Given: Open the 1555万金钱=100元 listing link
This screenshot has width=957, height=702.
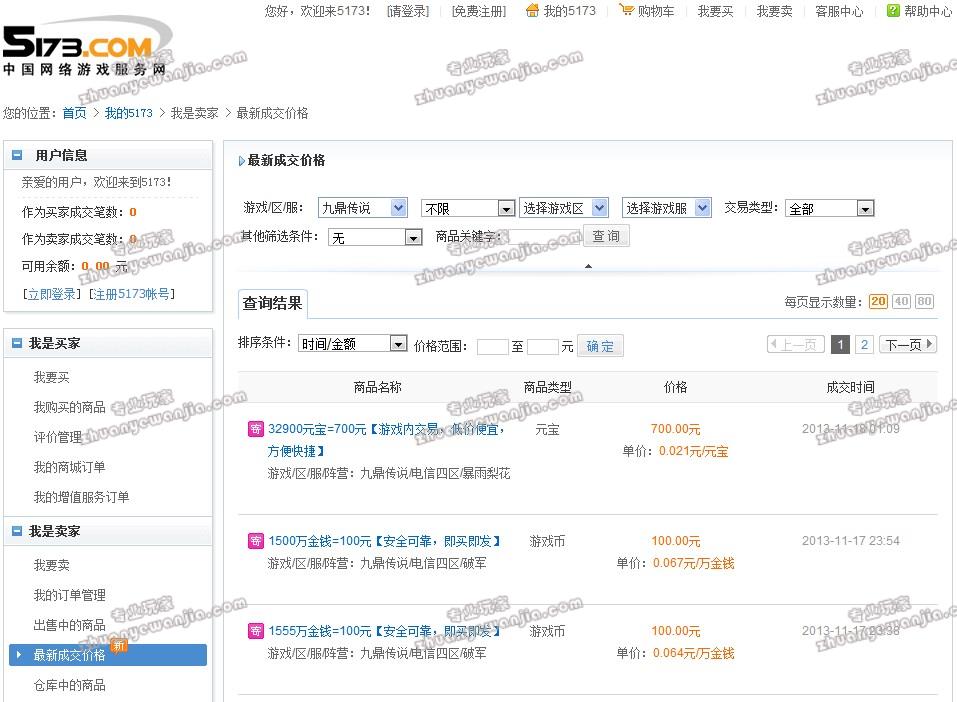Looking at the screenshot, I should [x=385, y=631].
